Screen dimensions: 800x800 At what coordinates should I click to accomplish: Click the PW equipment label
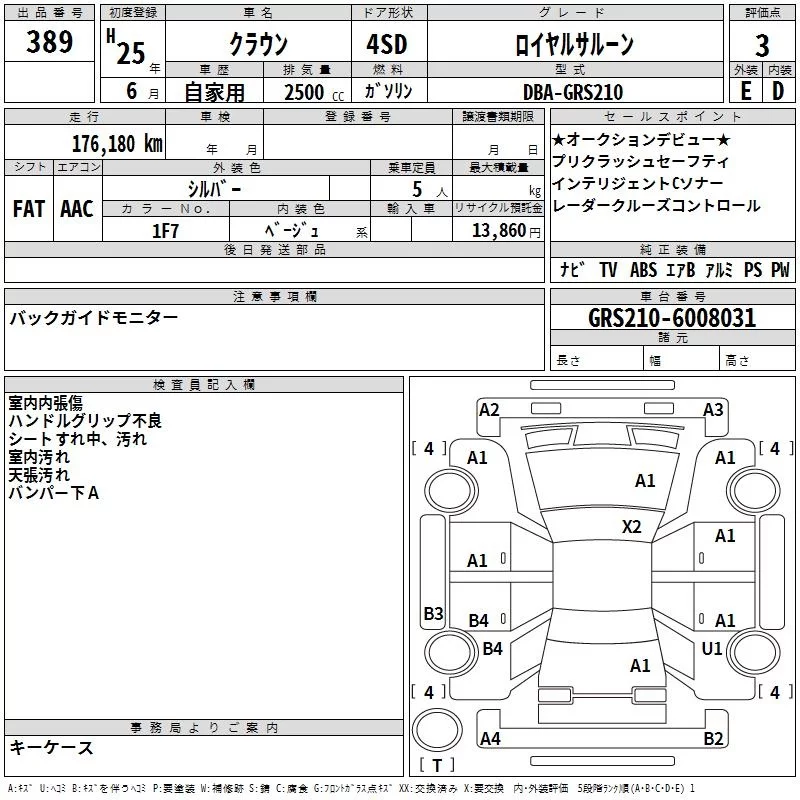tap(780, 270)
